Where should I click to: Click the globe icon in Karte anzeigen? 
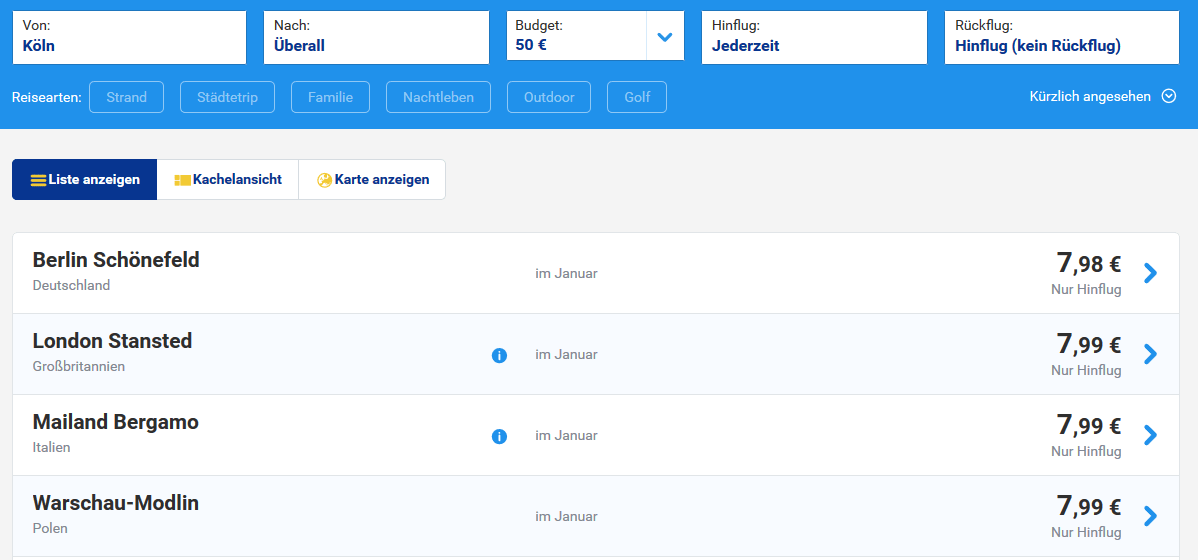(x=324, y=180)
